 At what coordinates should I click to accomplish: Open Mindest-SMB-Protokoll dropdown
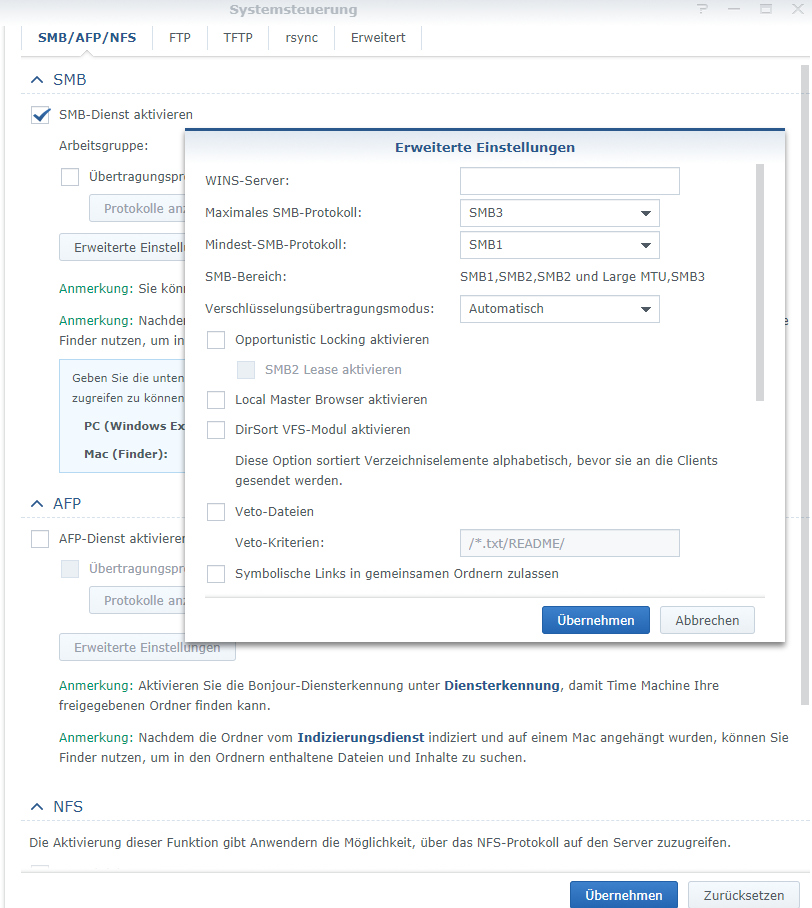559,245
